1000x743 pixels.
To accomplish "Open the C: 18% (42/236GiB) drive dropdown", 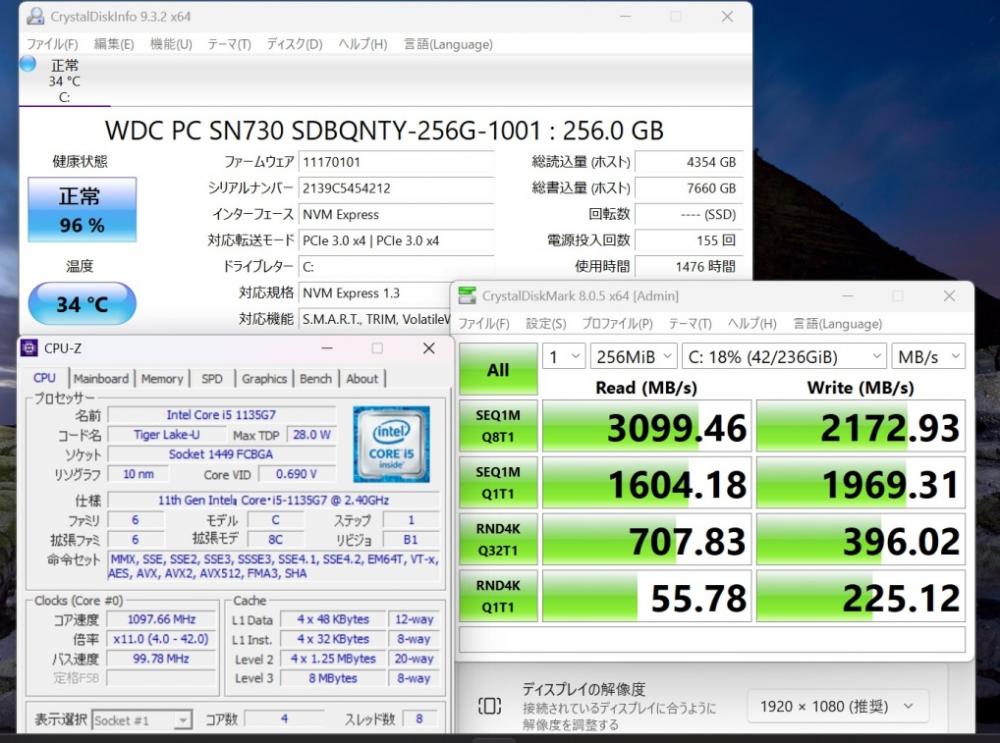I will (784, 357).
